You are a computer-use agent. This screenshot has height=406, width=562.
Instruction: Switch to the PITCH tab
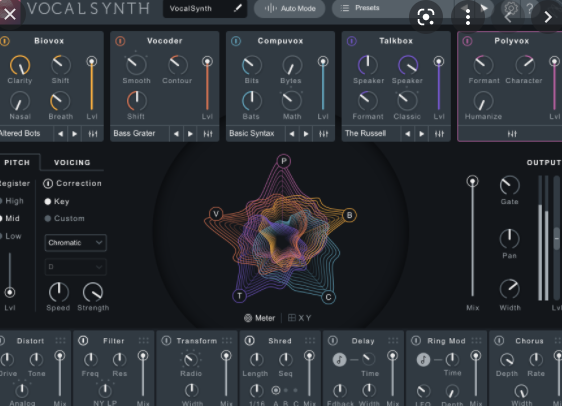17,162
